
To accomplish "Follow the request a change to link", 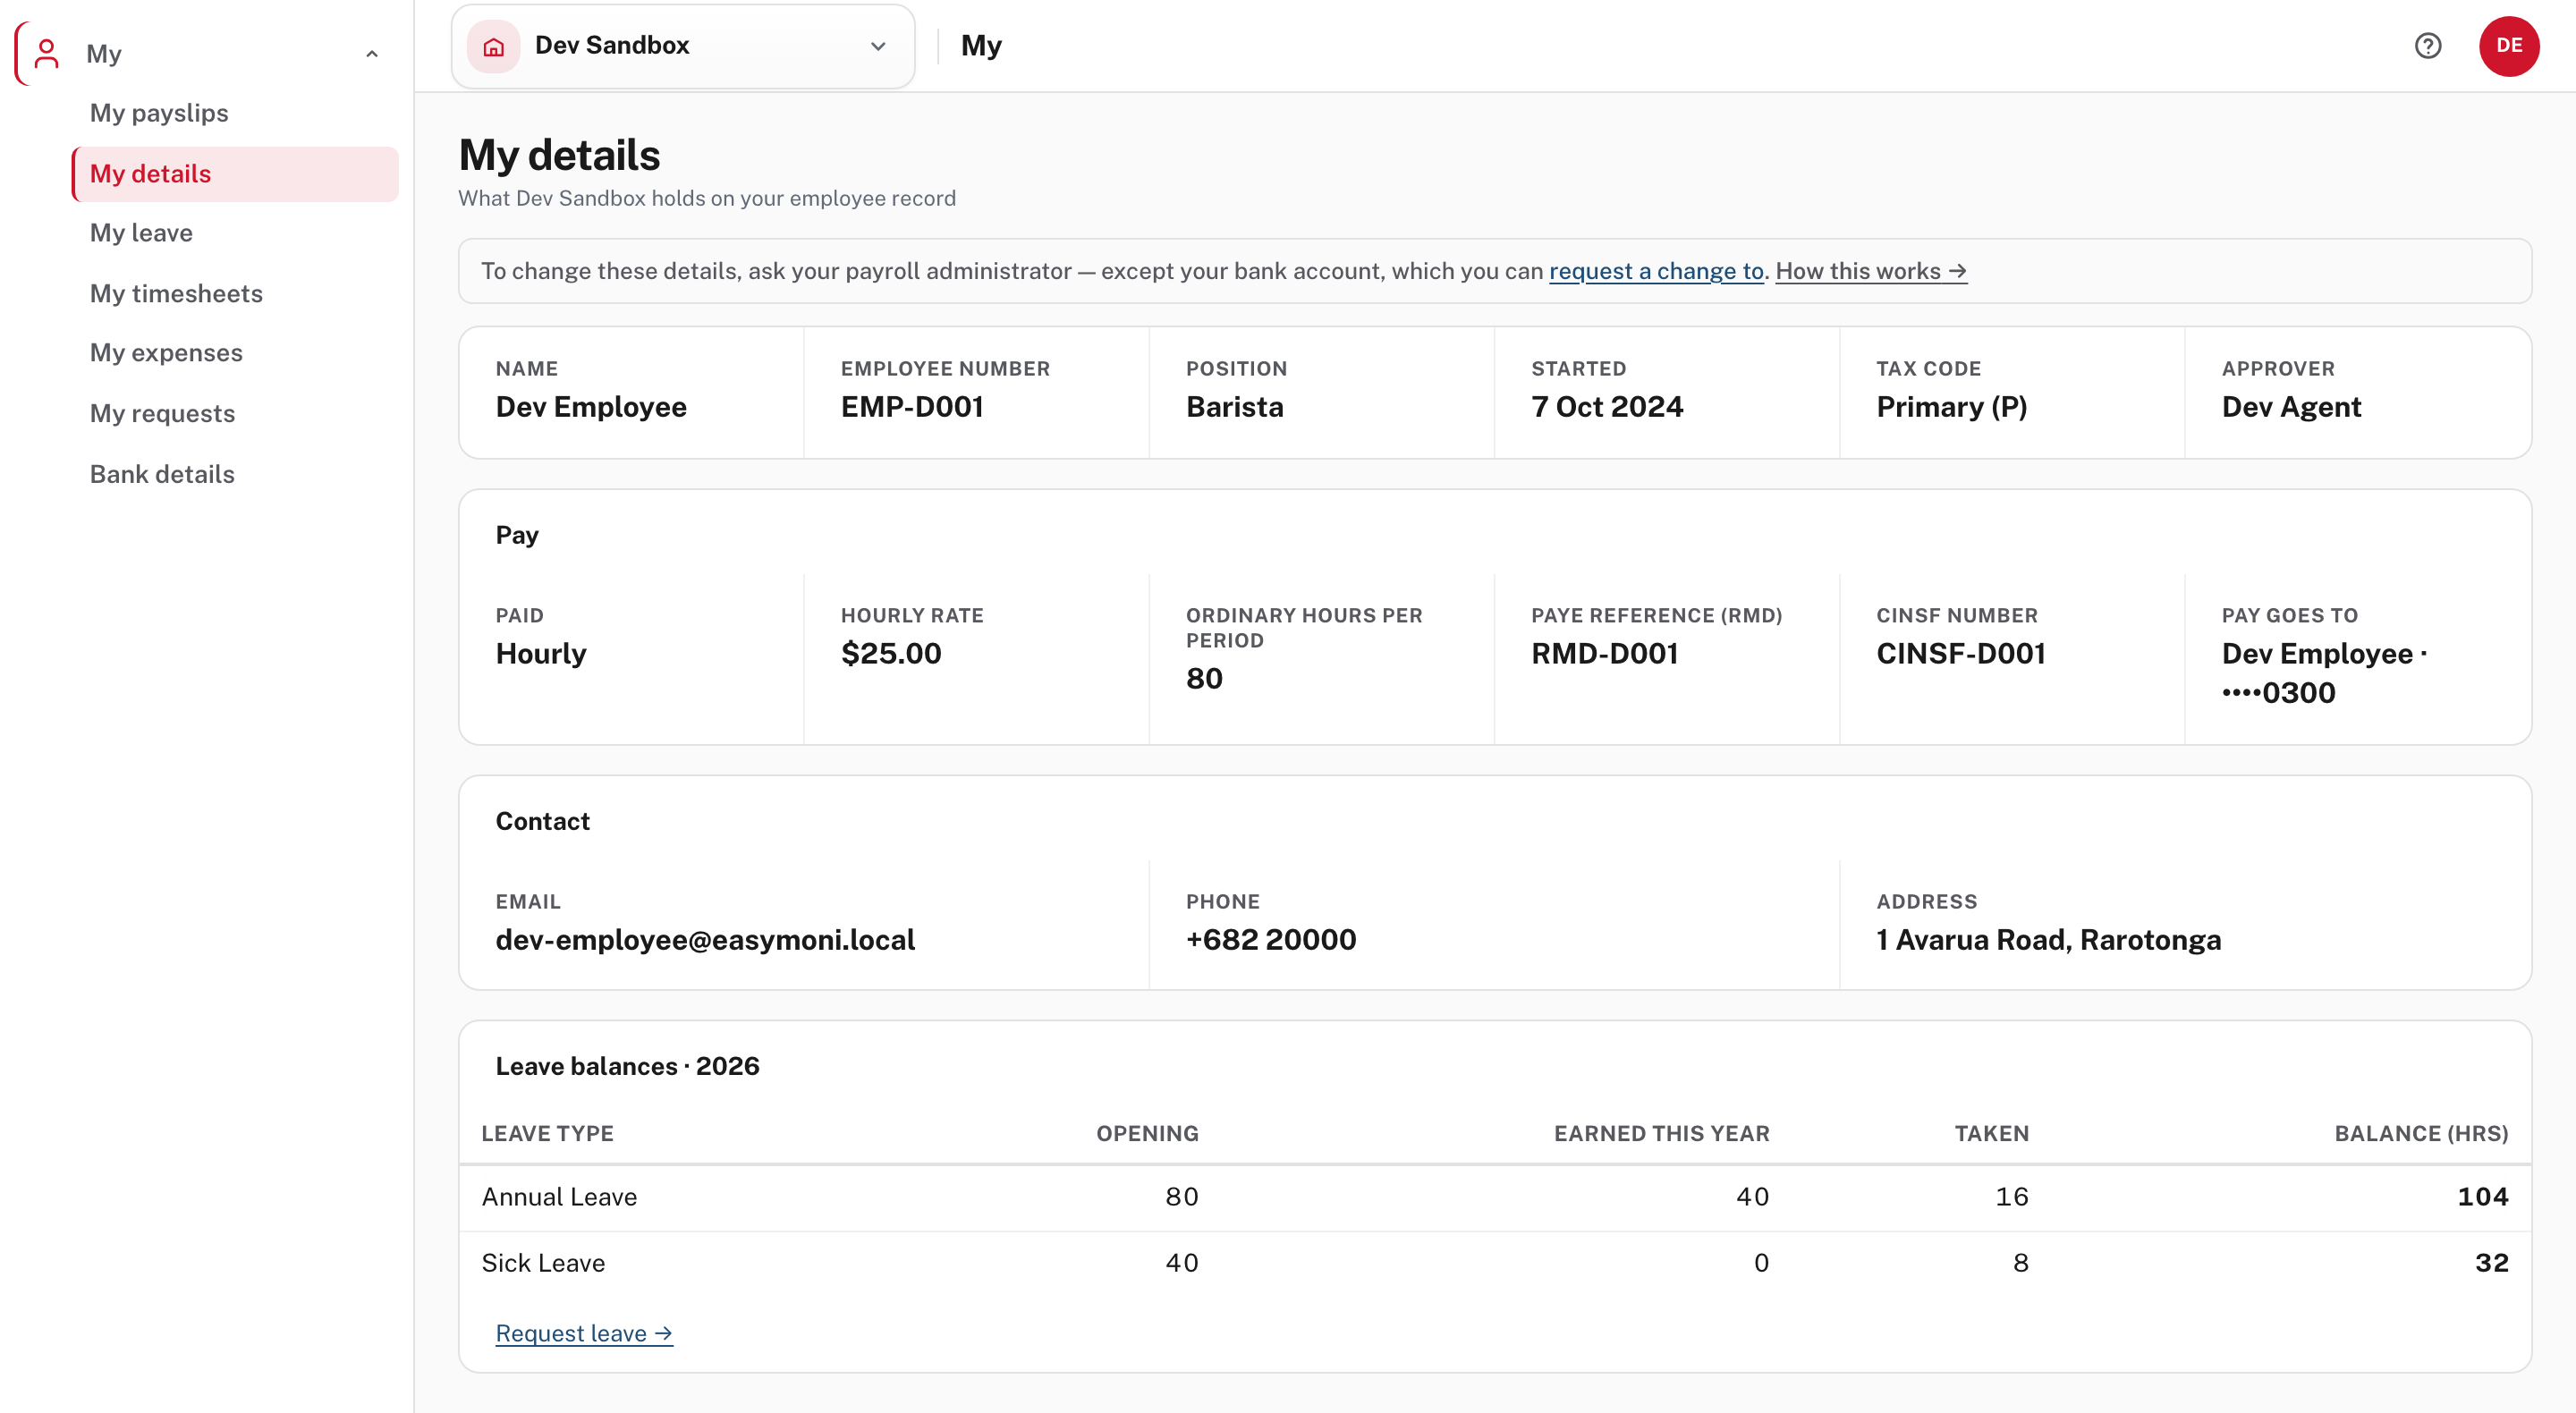I will (x=1656, y=271).
